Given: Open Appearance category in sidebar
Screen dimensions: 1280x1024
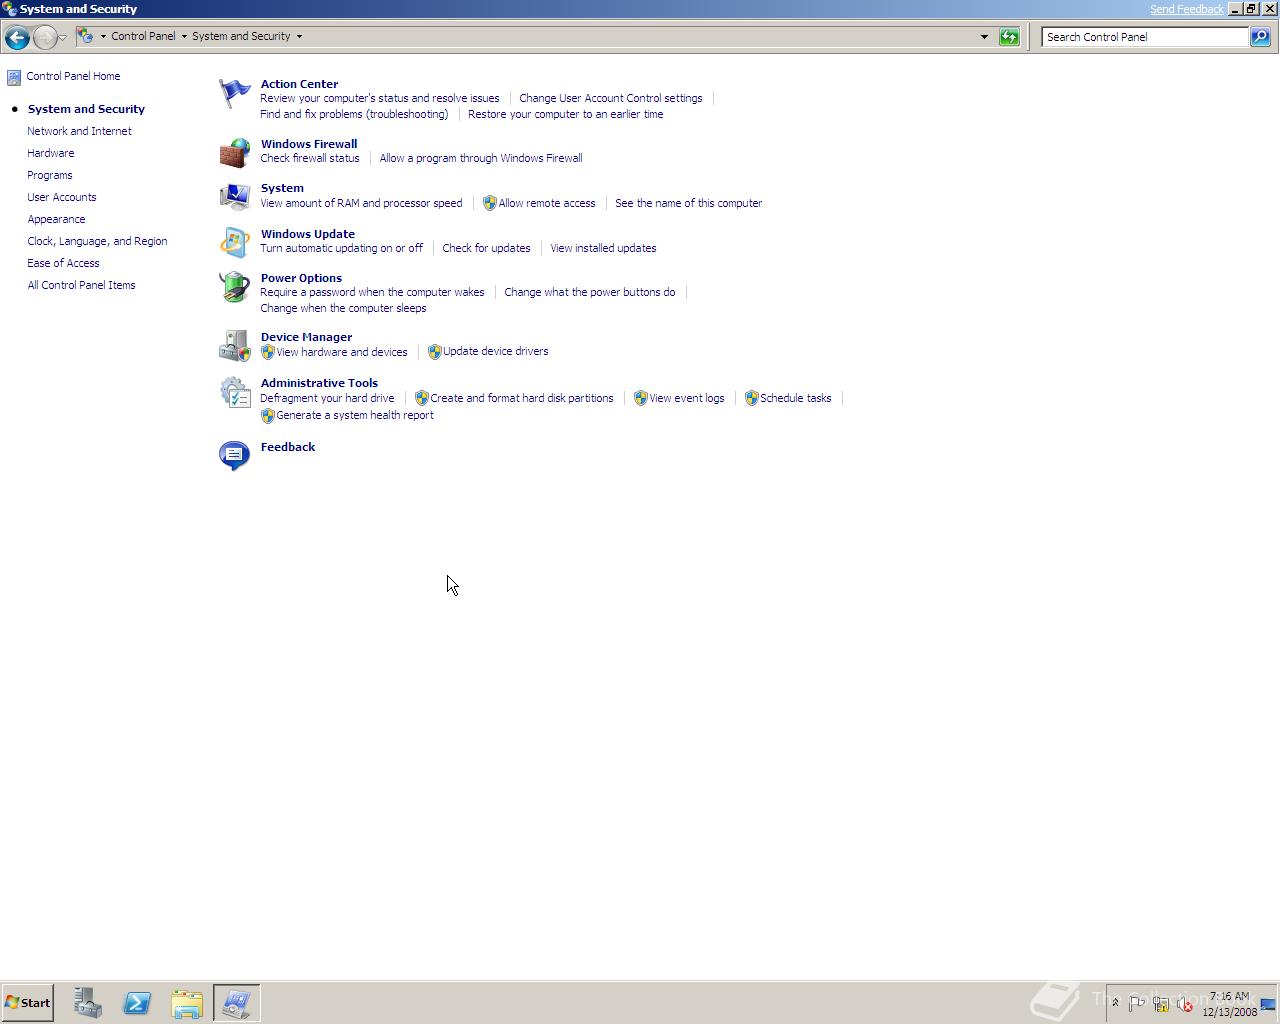Looking at the screenshot, I should [x=56, y=219].
